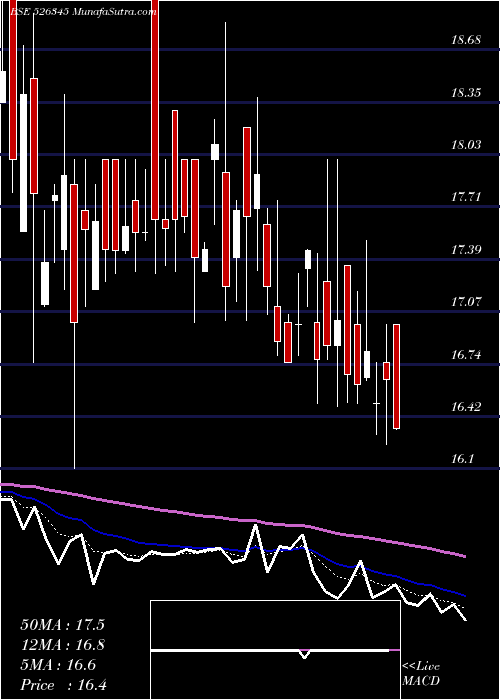Click the 18.35 price axis label

coord(466,93)
